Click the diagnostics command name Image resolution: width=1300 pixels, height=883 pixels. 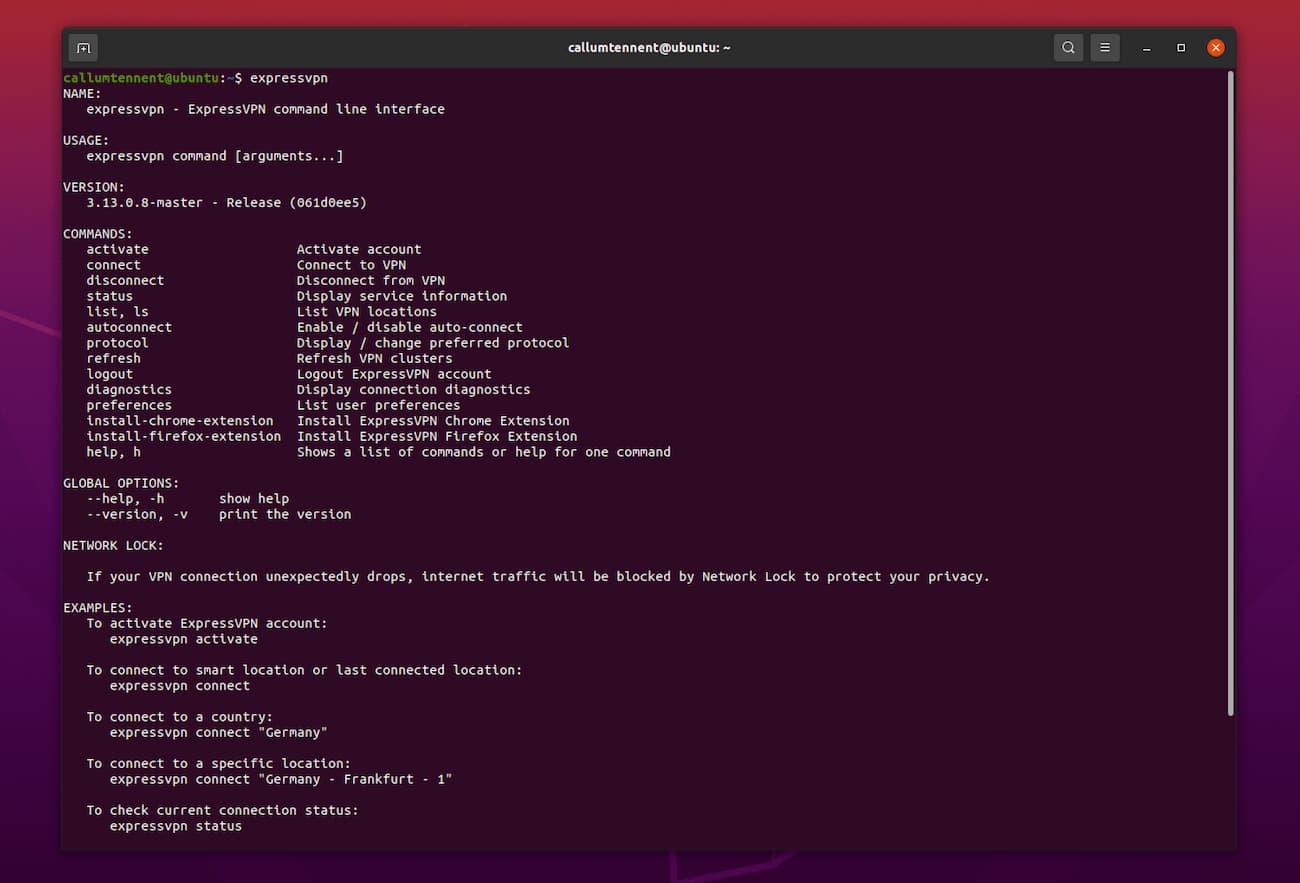coord(129,389)
